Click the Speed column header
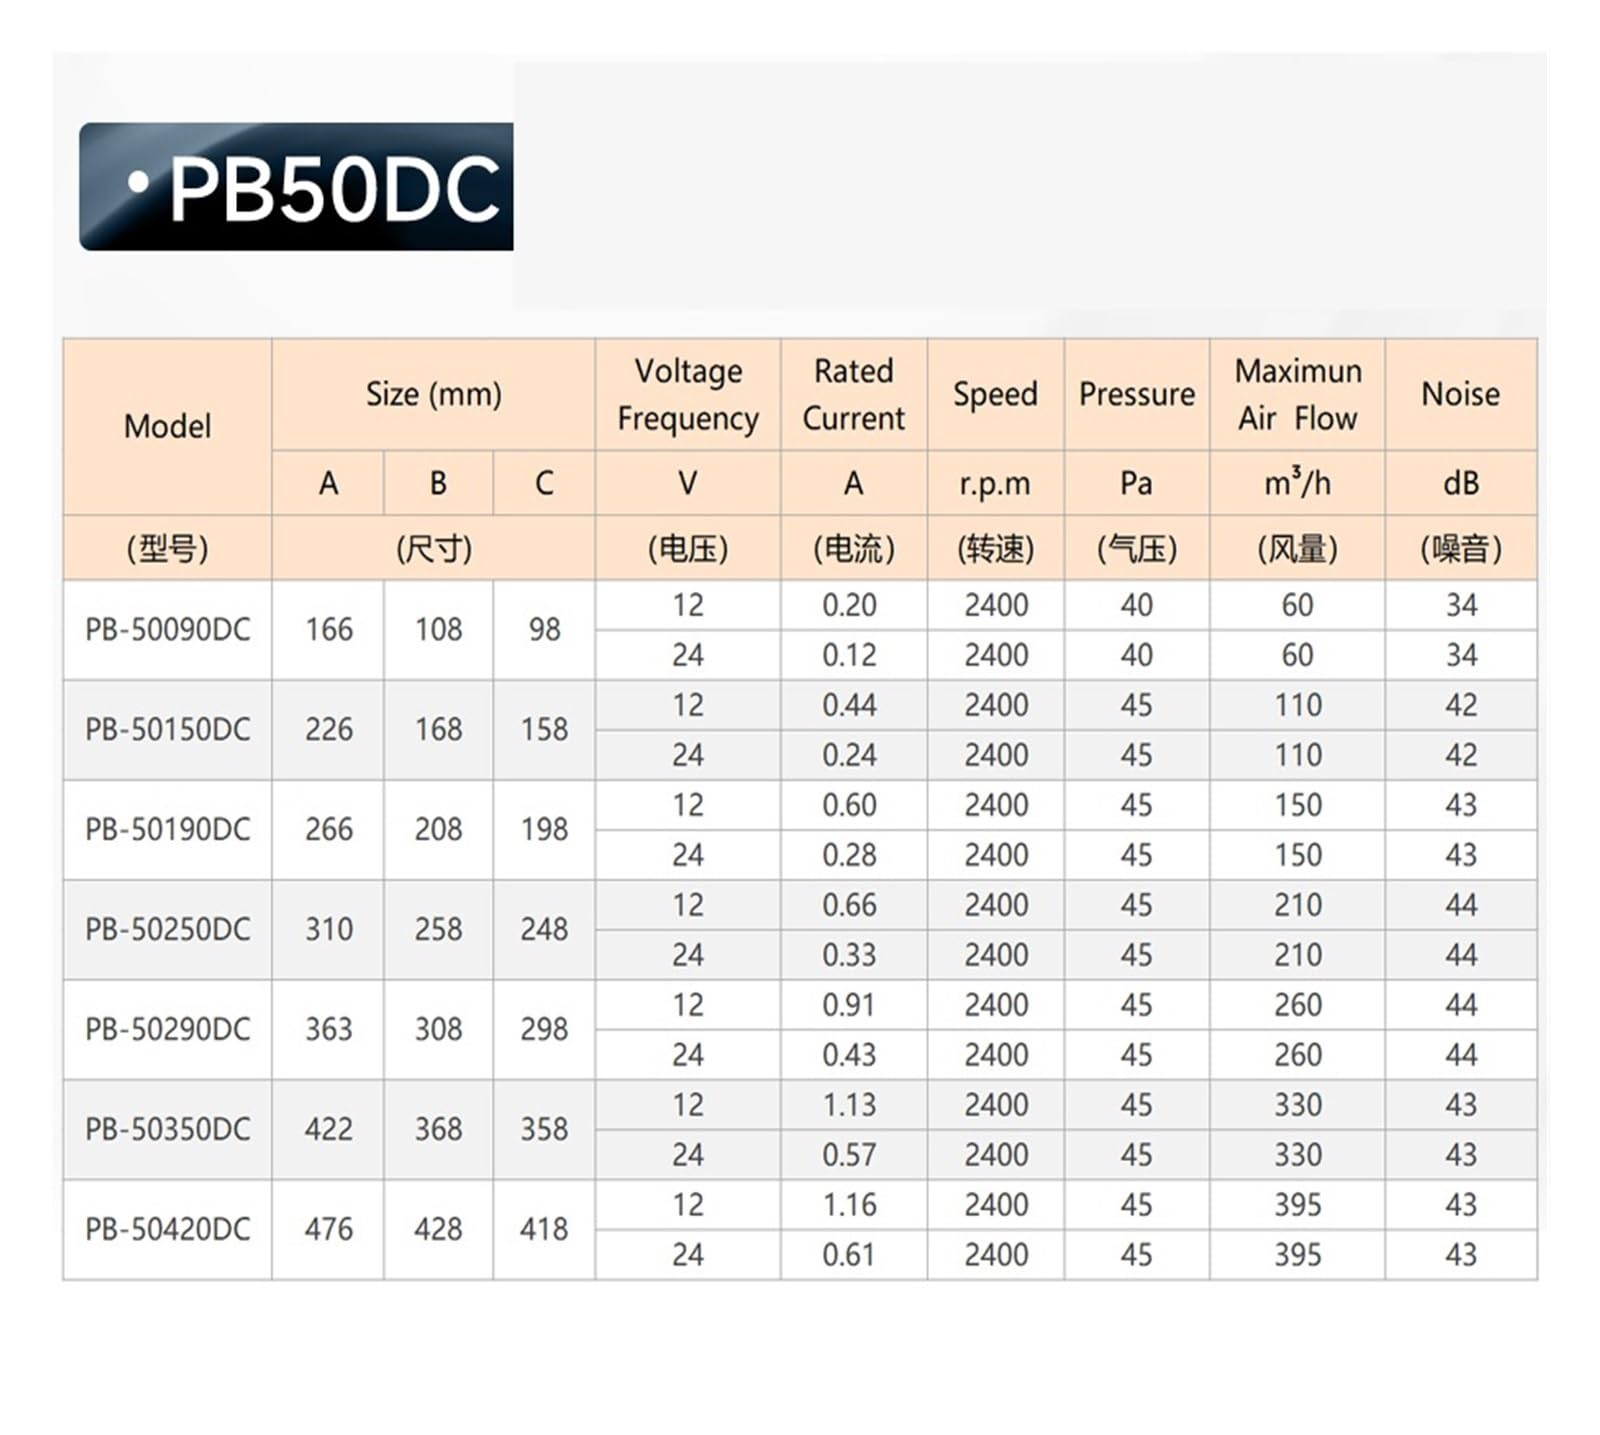The height and width of the screenshot is (1435, 1600). pyautogui.click(x=995, y=394)
